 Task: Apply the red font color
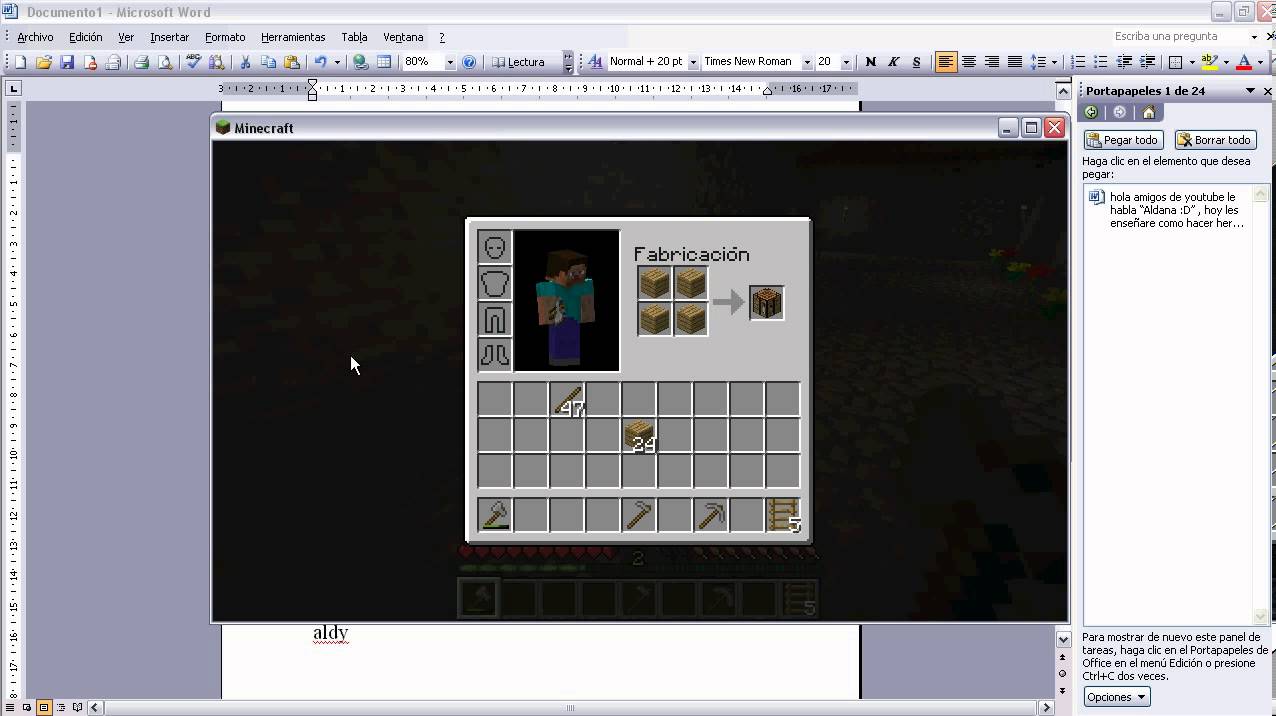[1244, 62]
